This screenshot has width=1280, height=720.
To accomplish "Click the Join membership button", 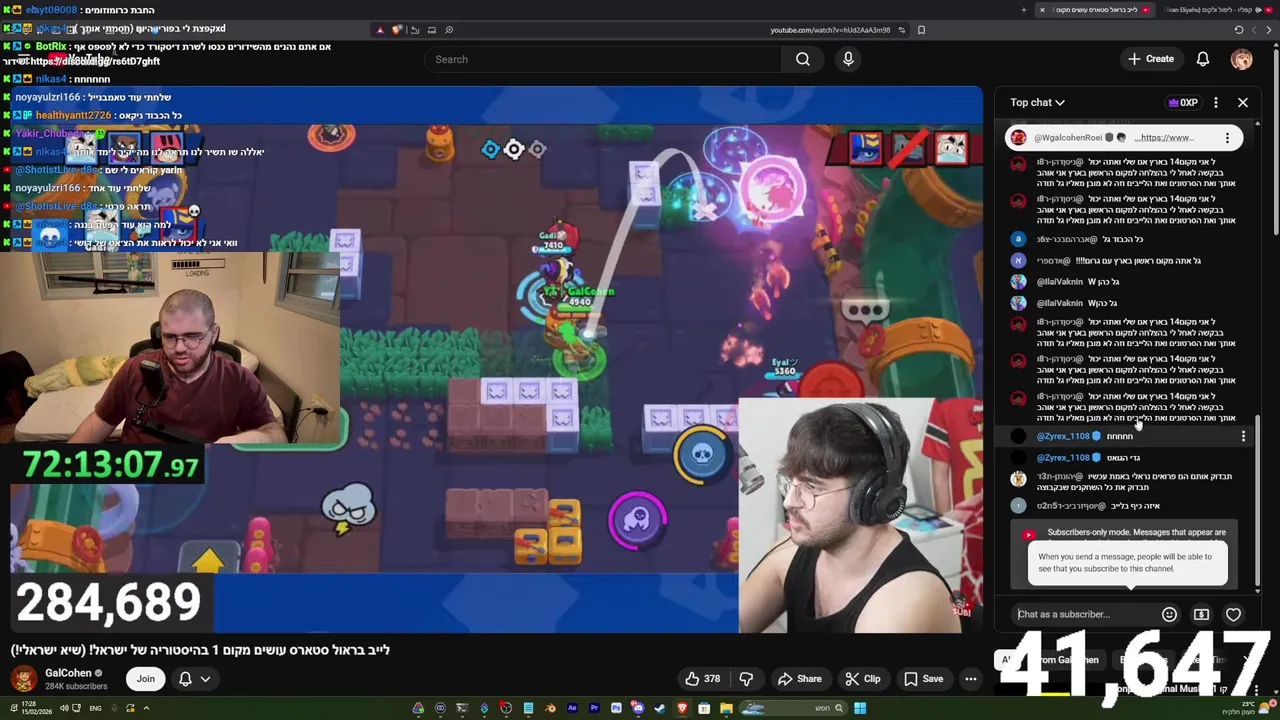I will tap(146, 679).
